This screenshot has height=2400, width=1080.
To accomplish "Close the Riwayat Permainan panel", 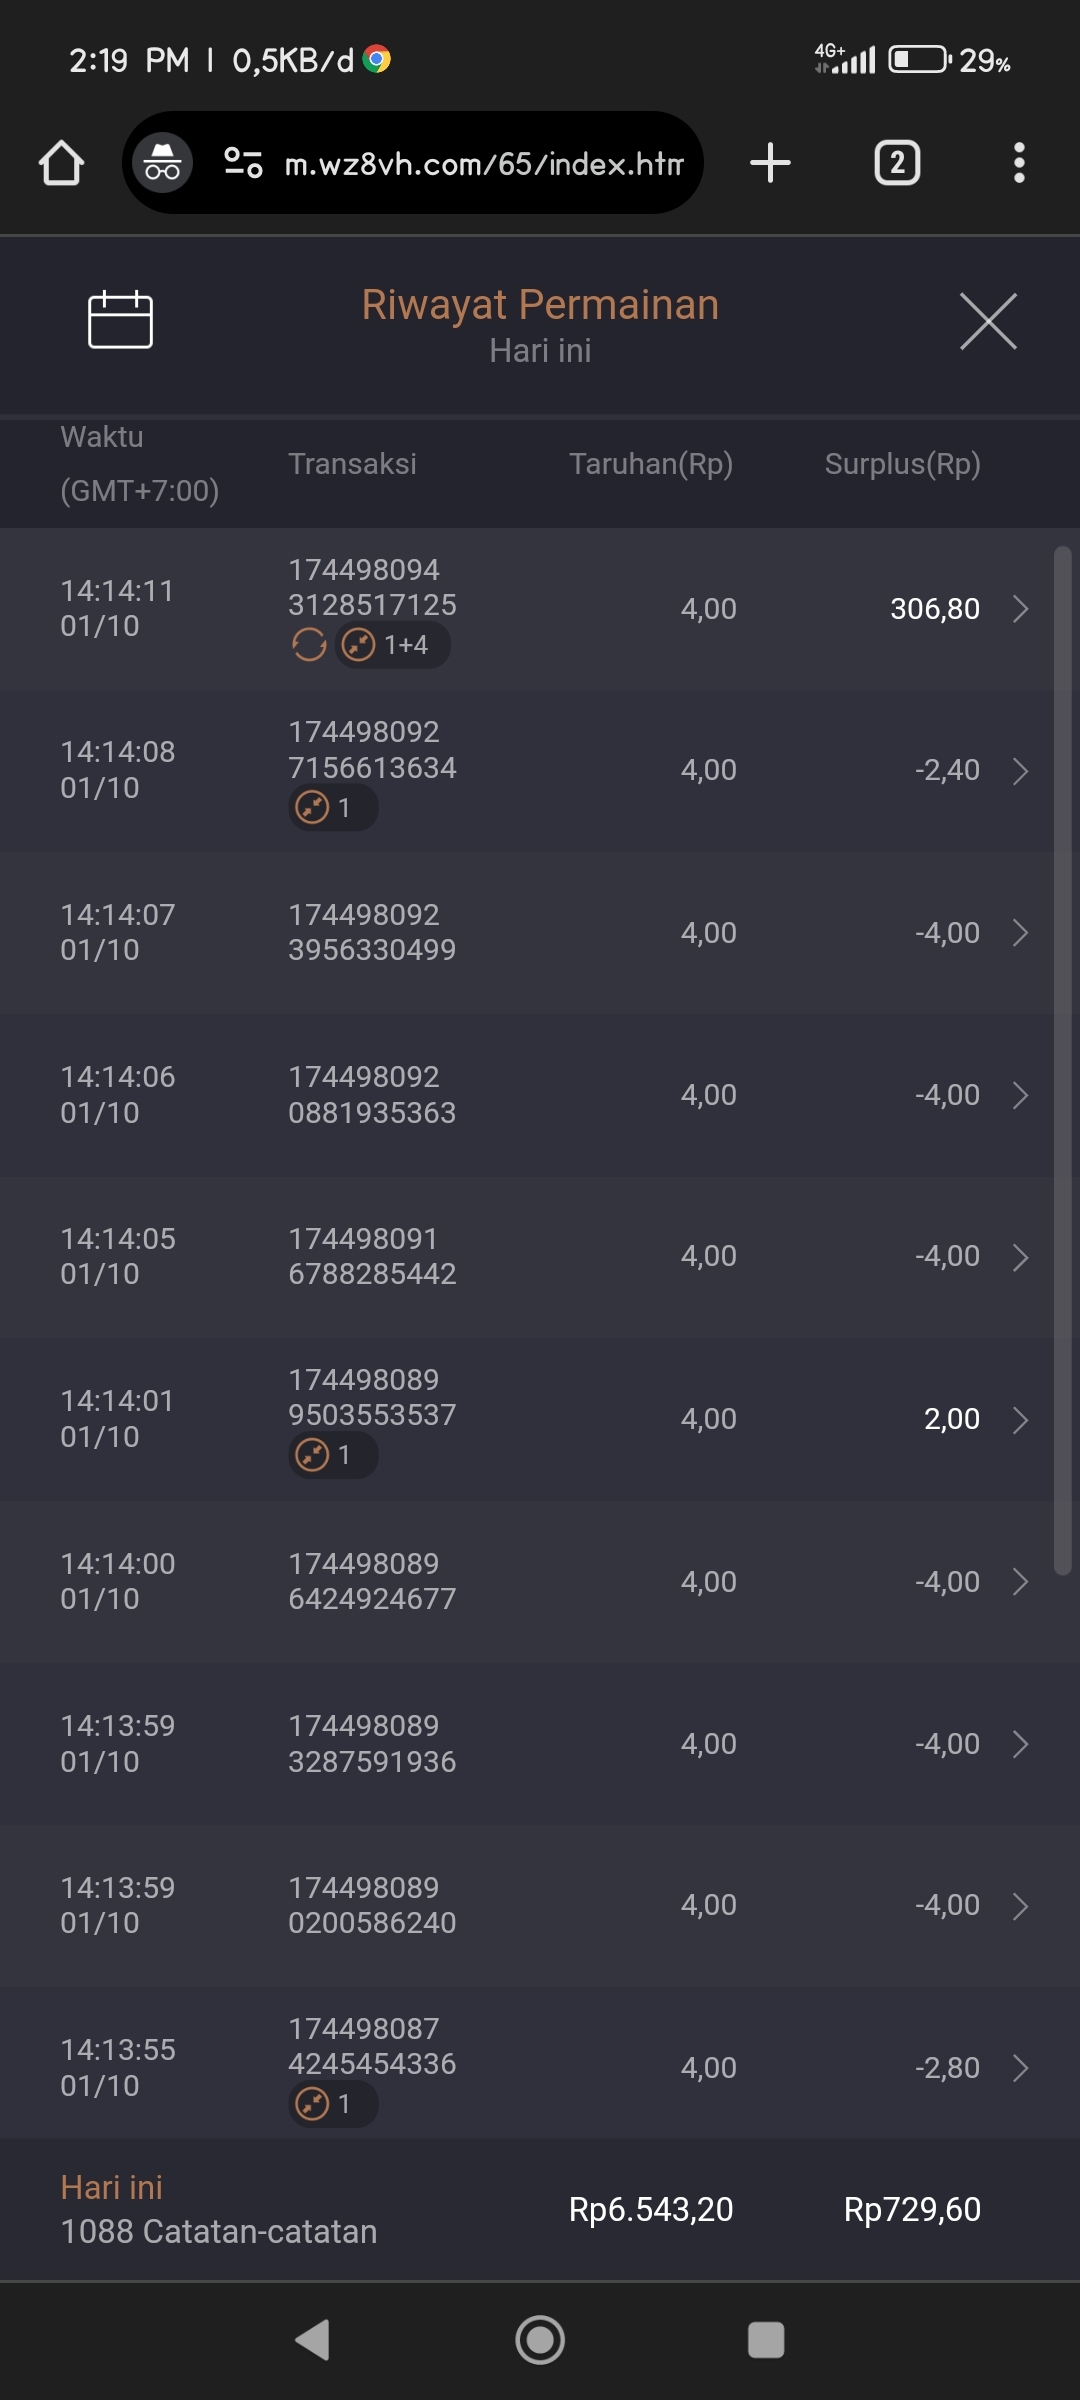I will [988, 321].
